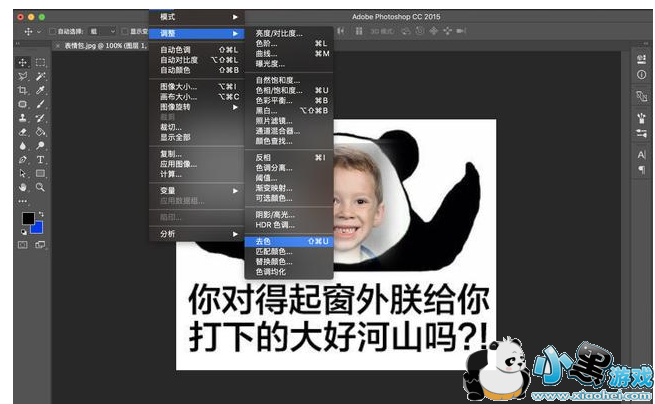This screenshot has width=655, height=404.
Task: Click the 3D pan icon in options bar
Action: click(434, 31)
